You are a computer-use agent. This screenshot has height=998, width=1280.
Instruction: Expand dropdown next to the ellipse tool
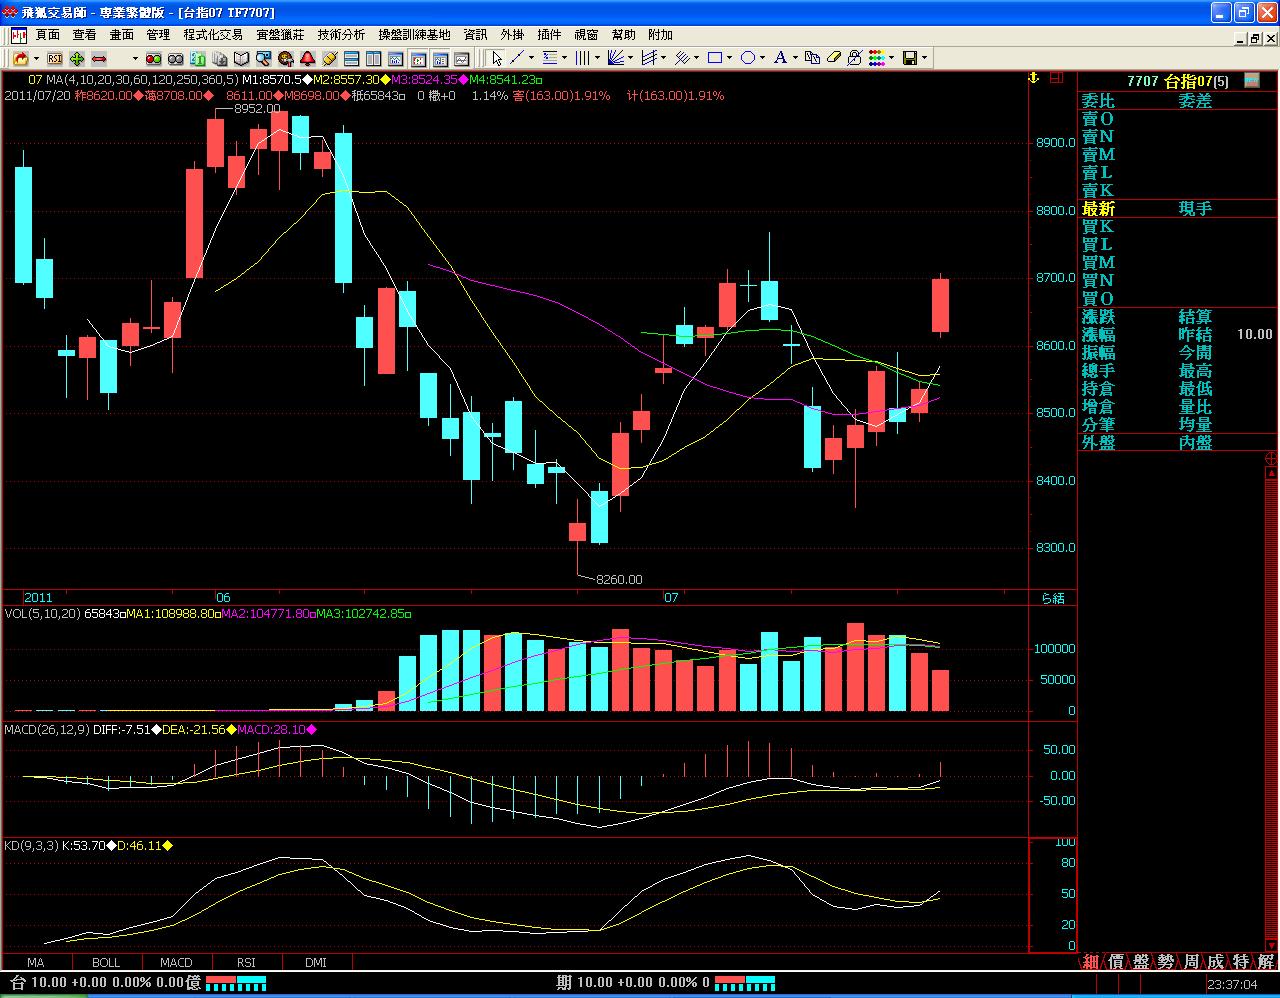[762, 58]
